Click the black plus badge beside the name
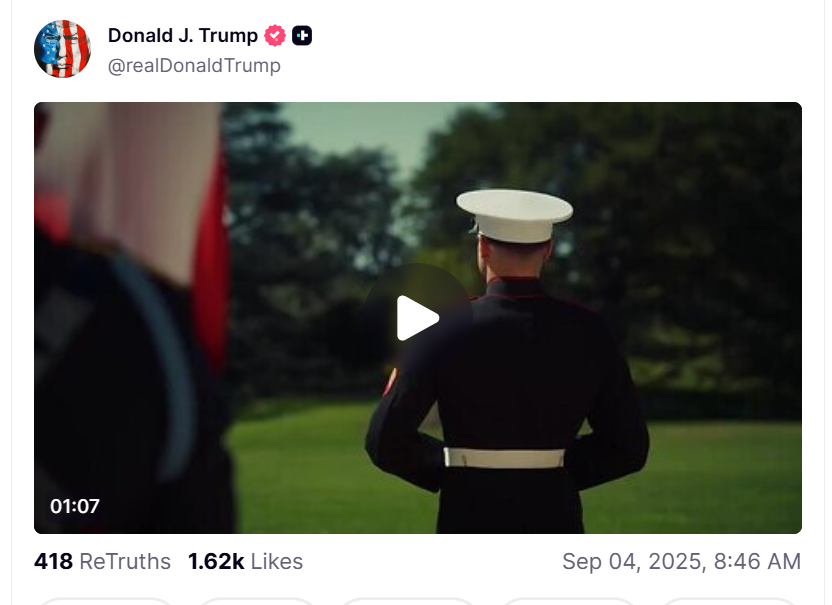 (x=302, y=36)
